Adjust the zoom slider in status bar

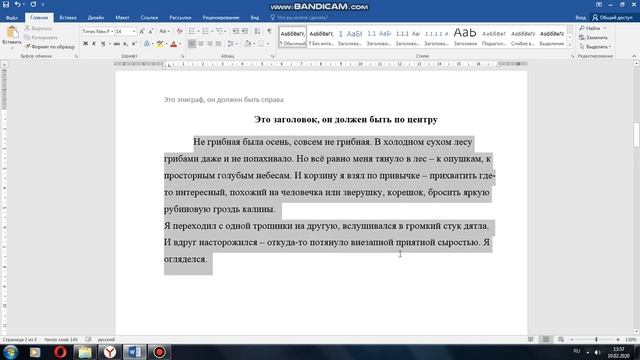pos(596,340)
